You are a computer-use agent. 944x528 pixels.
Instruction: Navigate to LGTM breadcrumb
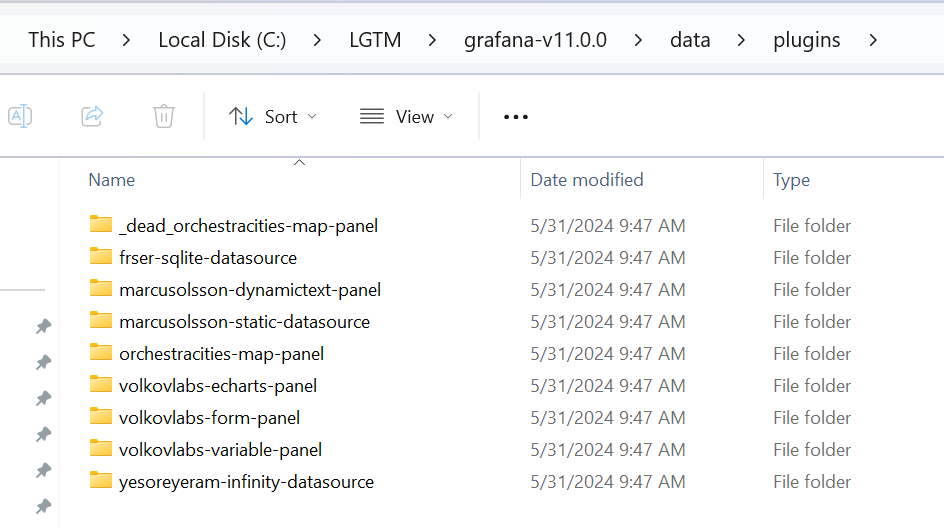(375, 40)
